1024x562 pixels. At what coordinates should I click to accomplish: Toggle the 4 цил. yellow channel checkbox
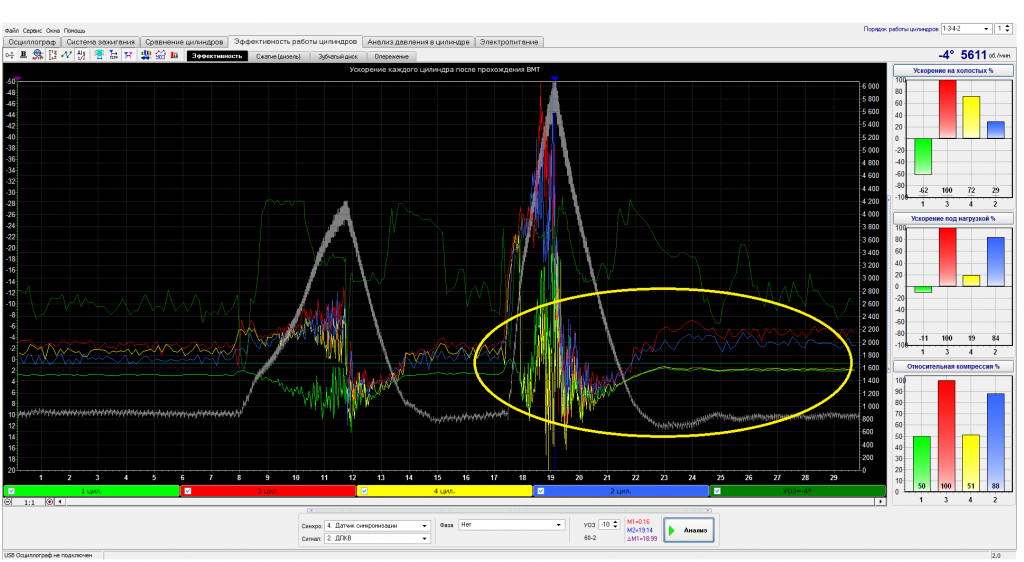pos(364,491)
